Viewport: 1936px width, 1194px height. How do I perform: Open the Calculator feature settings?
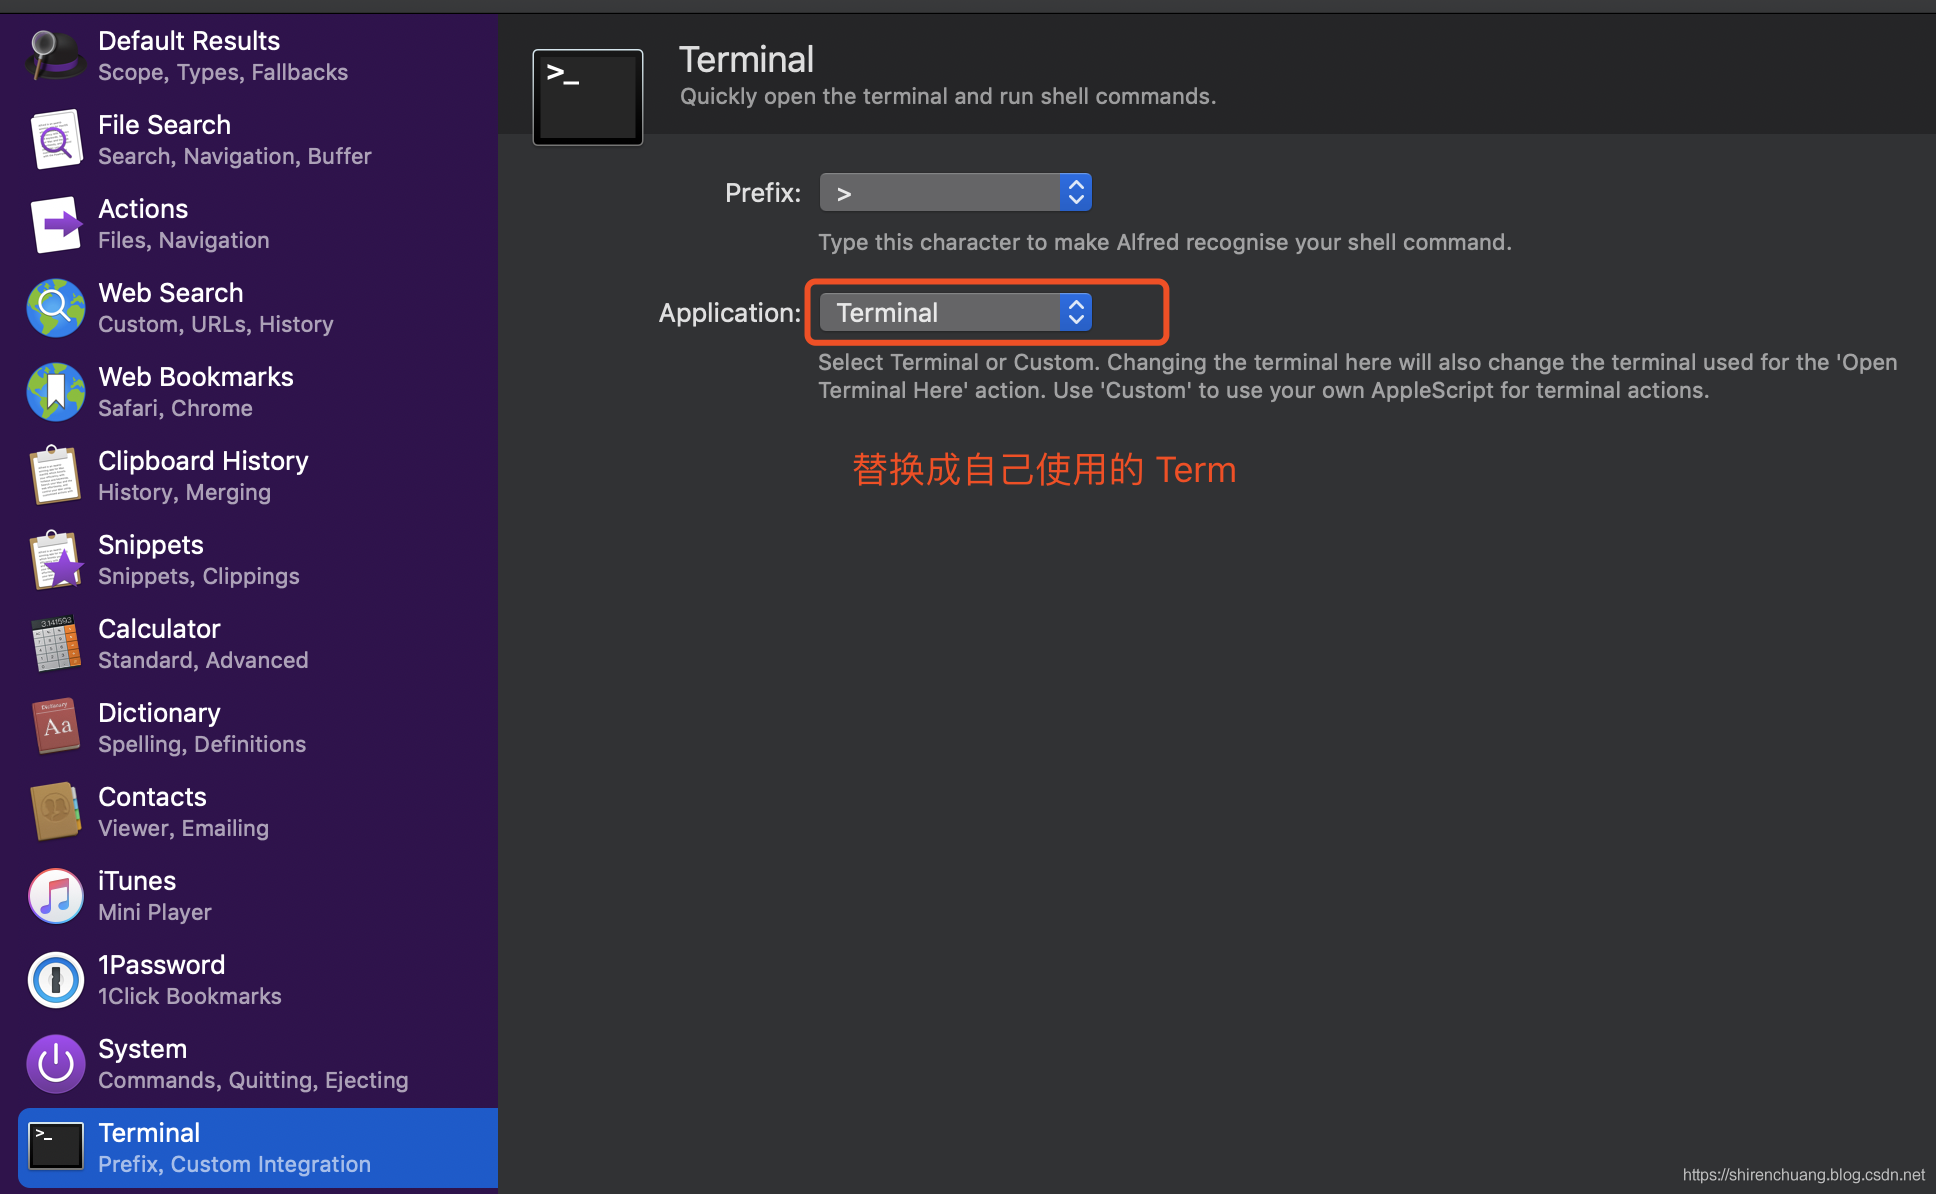coord(258,643)
